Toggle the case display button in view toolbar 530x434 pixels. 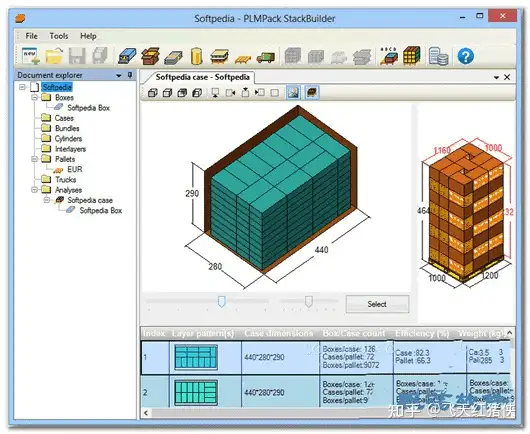(312, 92)
